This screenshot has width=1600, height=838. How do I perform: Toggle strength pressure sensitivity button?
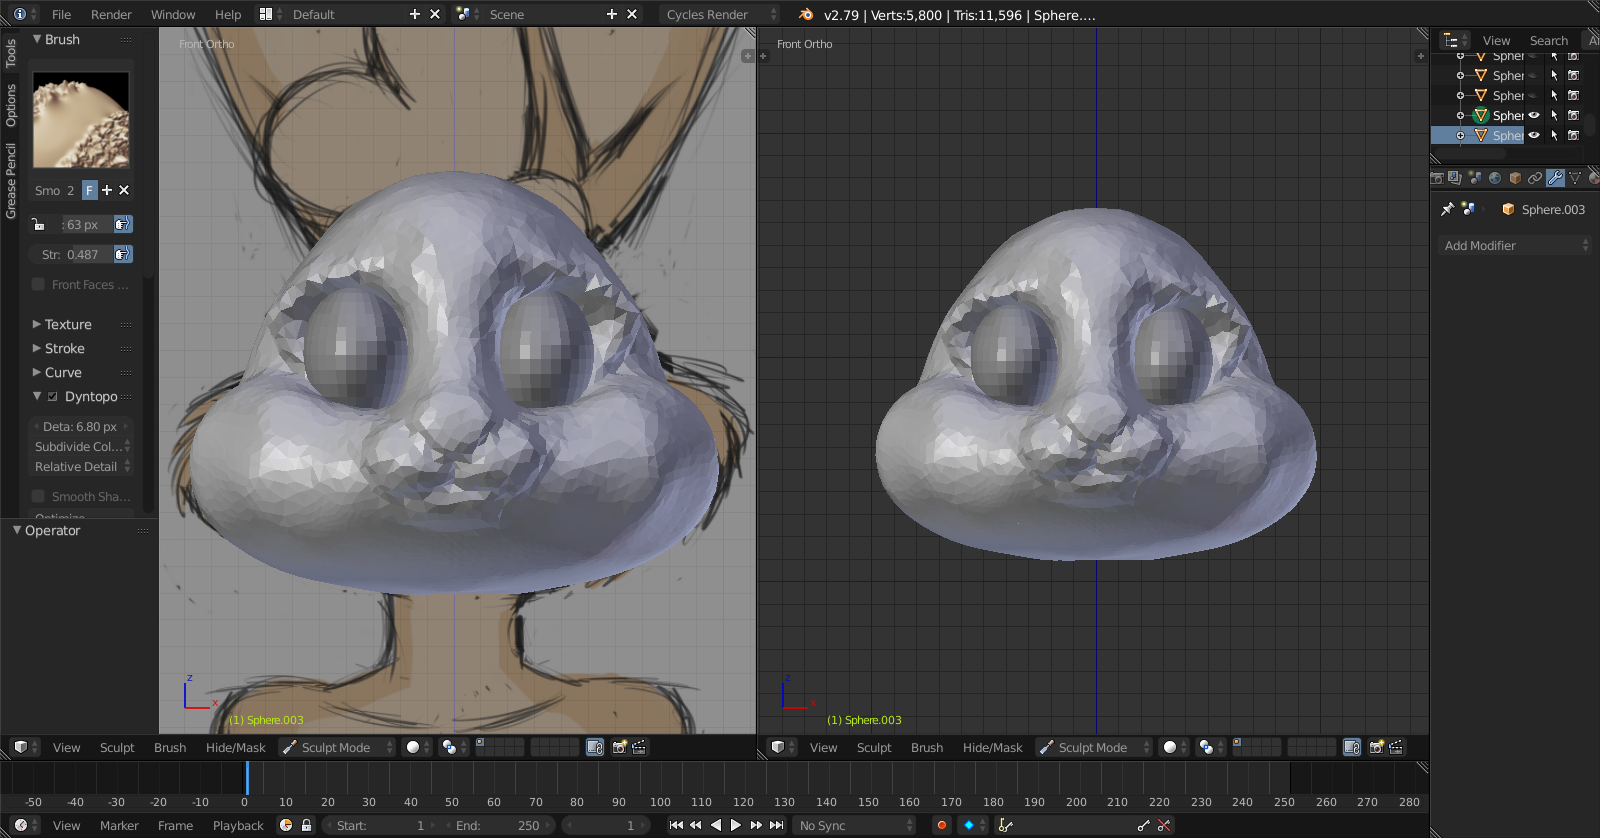point(123,254)
